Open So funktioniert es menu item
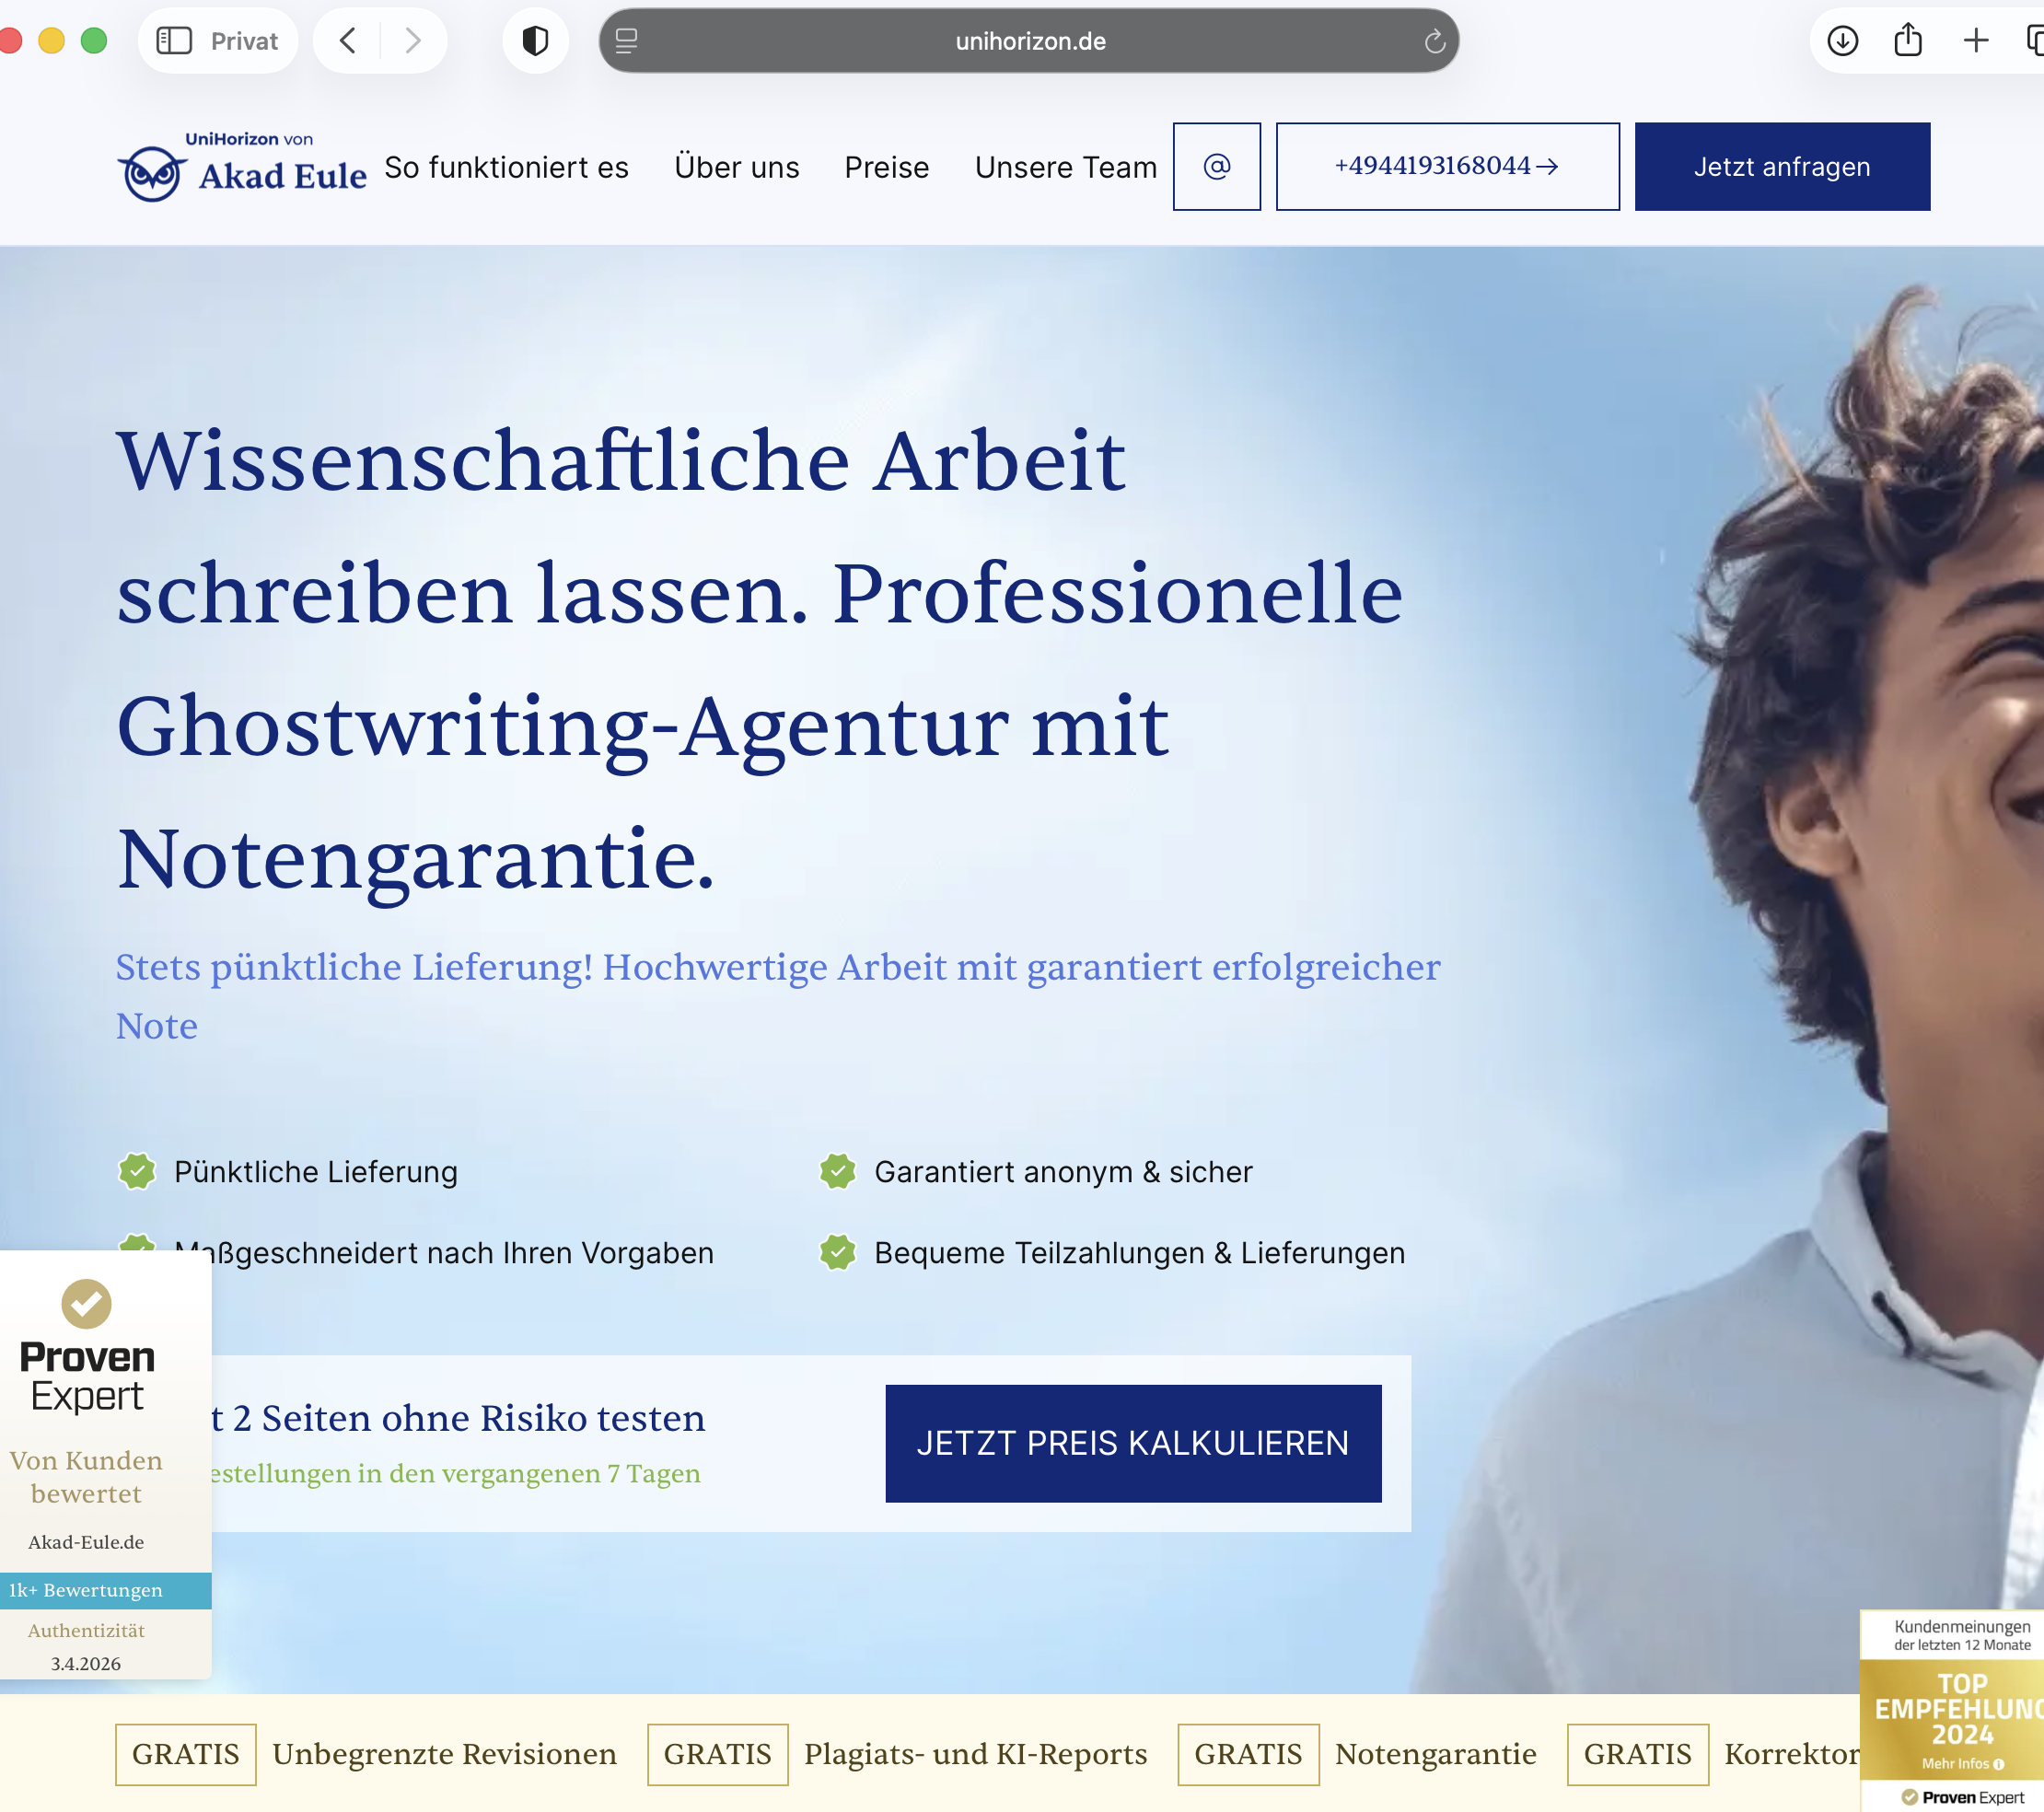The height and width of the screenshot is (1812, 2044). [x=506, y=167]
